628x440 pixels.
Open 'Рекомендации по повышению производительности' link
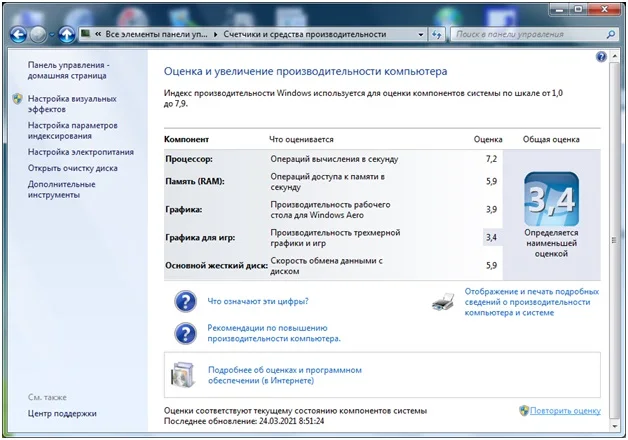[x=274, y=333]
